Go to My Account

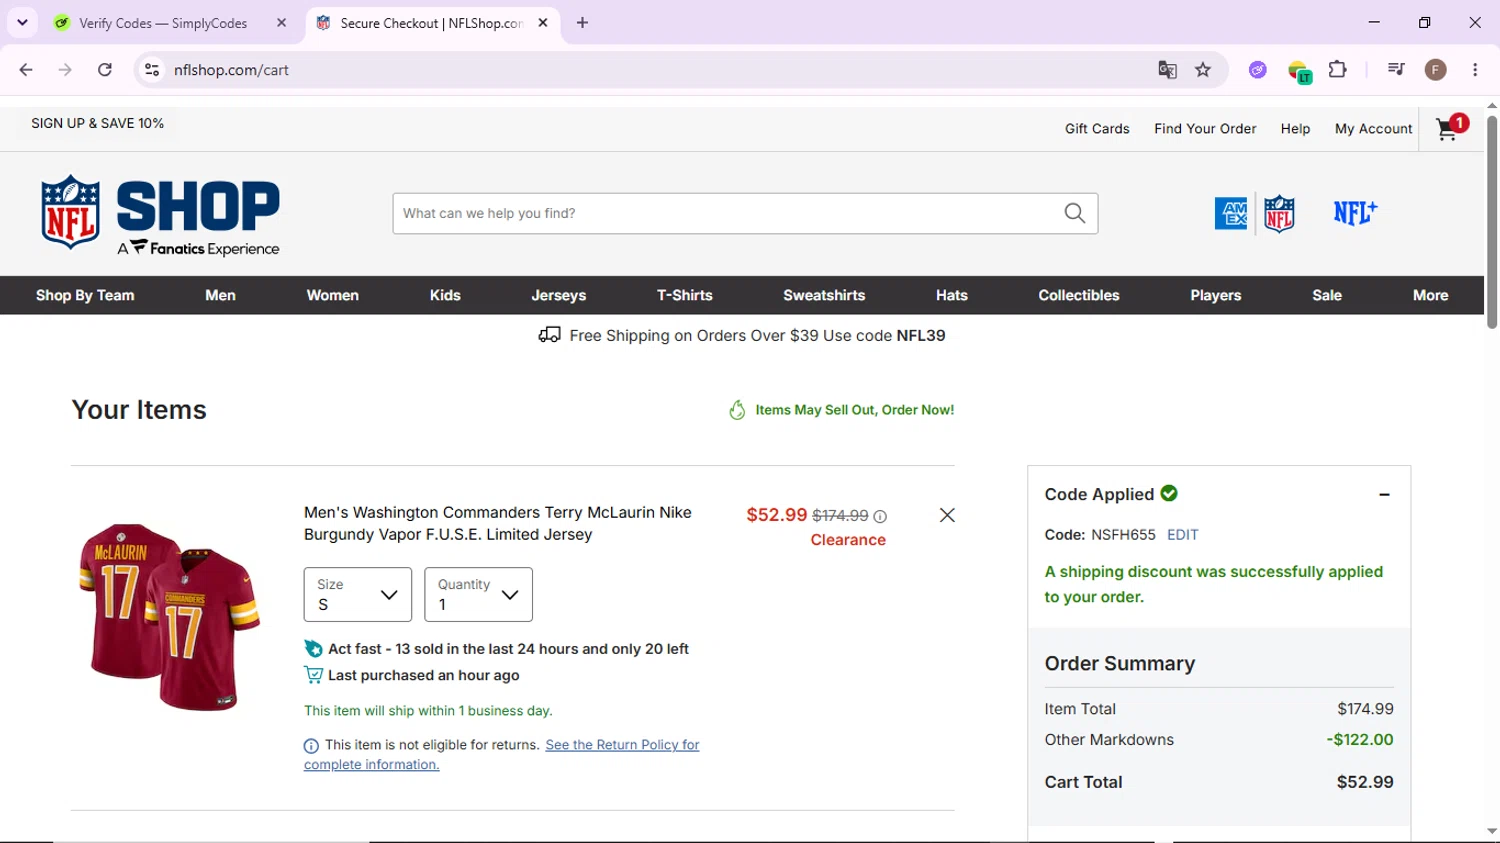click(x=1373, y=128)
